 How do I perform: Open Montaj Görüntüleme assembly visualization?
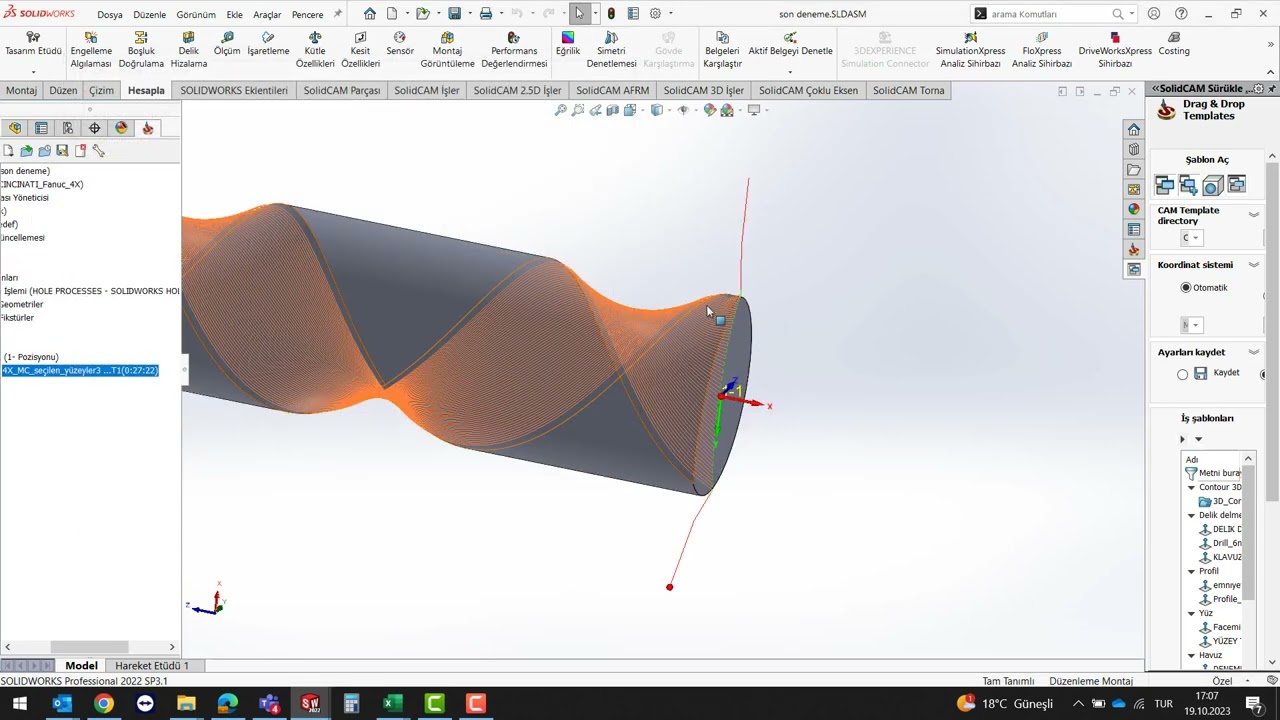tap(447, 50)
